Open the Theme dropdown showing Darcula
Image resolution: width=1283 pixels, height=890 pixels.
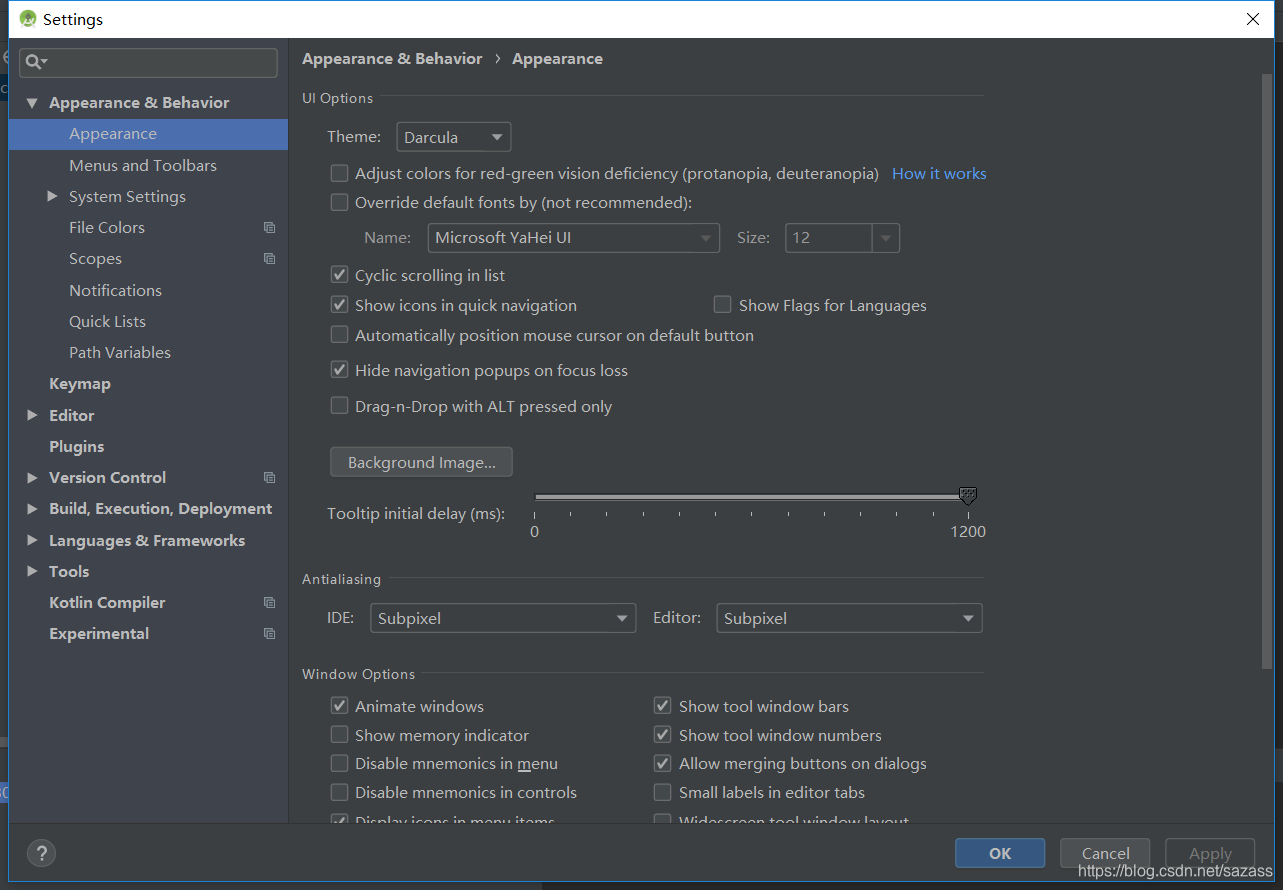(x=454, y=137)
